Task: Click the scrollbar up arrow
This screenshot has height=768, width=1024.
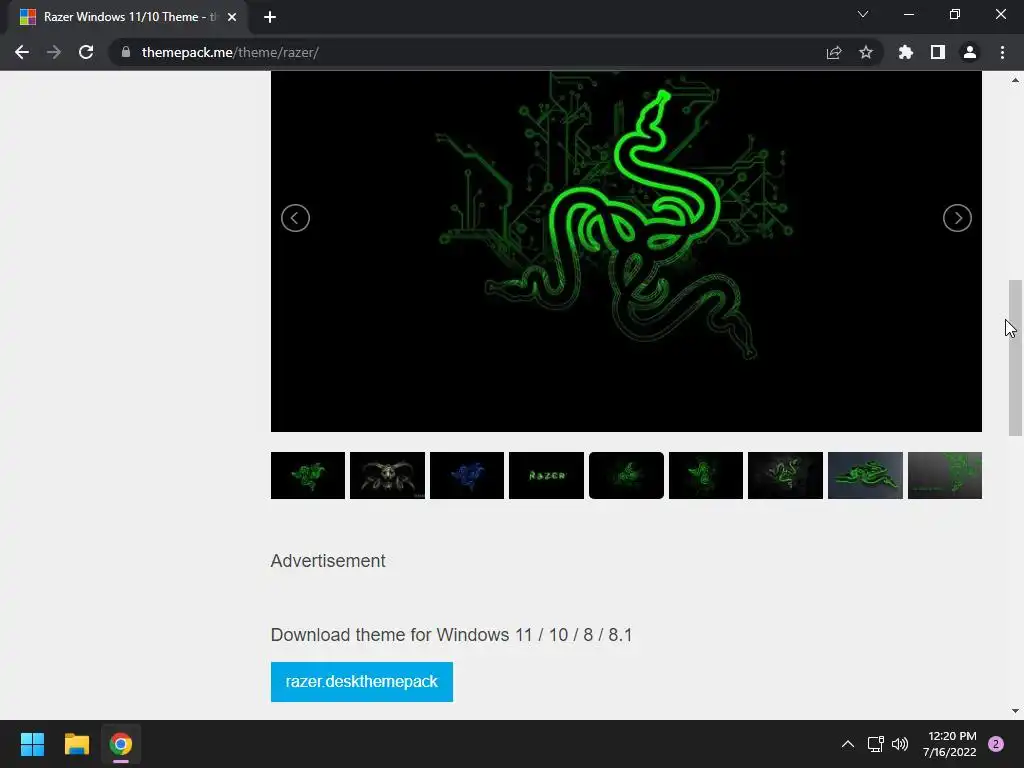Action: point(1015,80)
